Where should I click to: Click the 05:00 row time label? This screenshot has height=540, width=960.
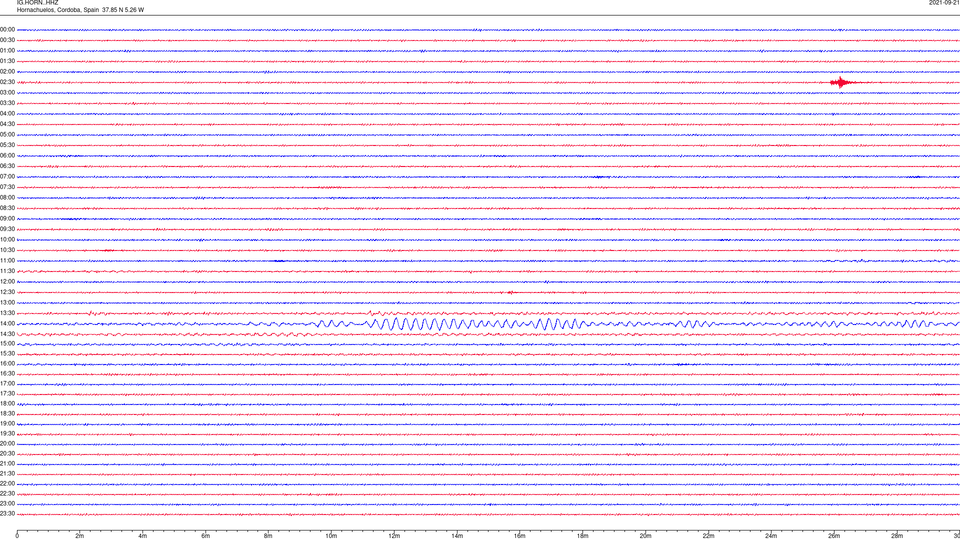pyautogui.click(x=7, y=135)
